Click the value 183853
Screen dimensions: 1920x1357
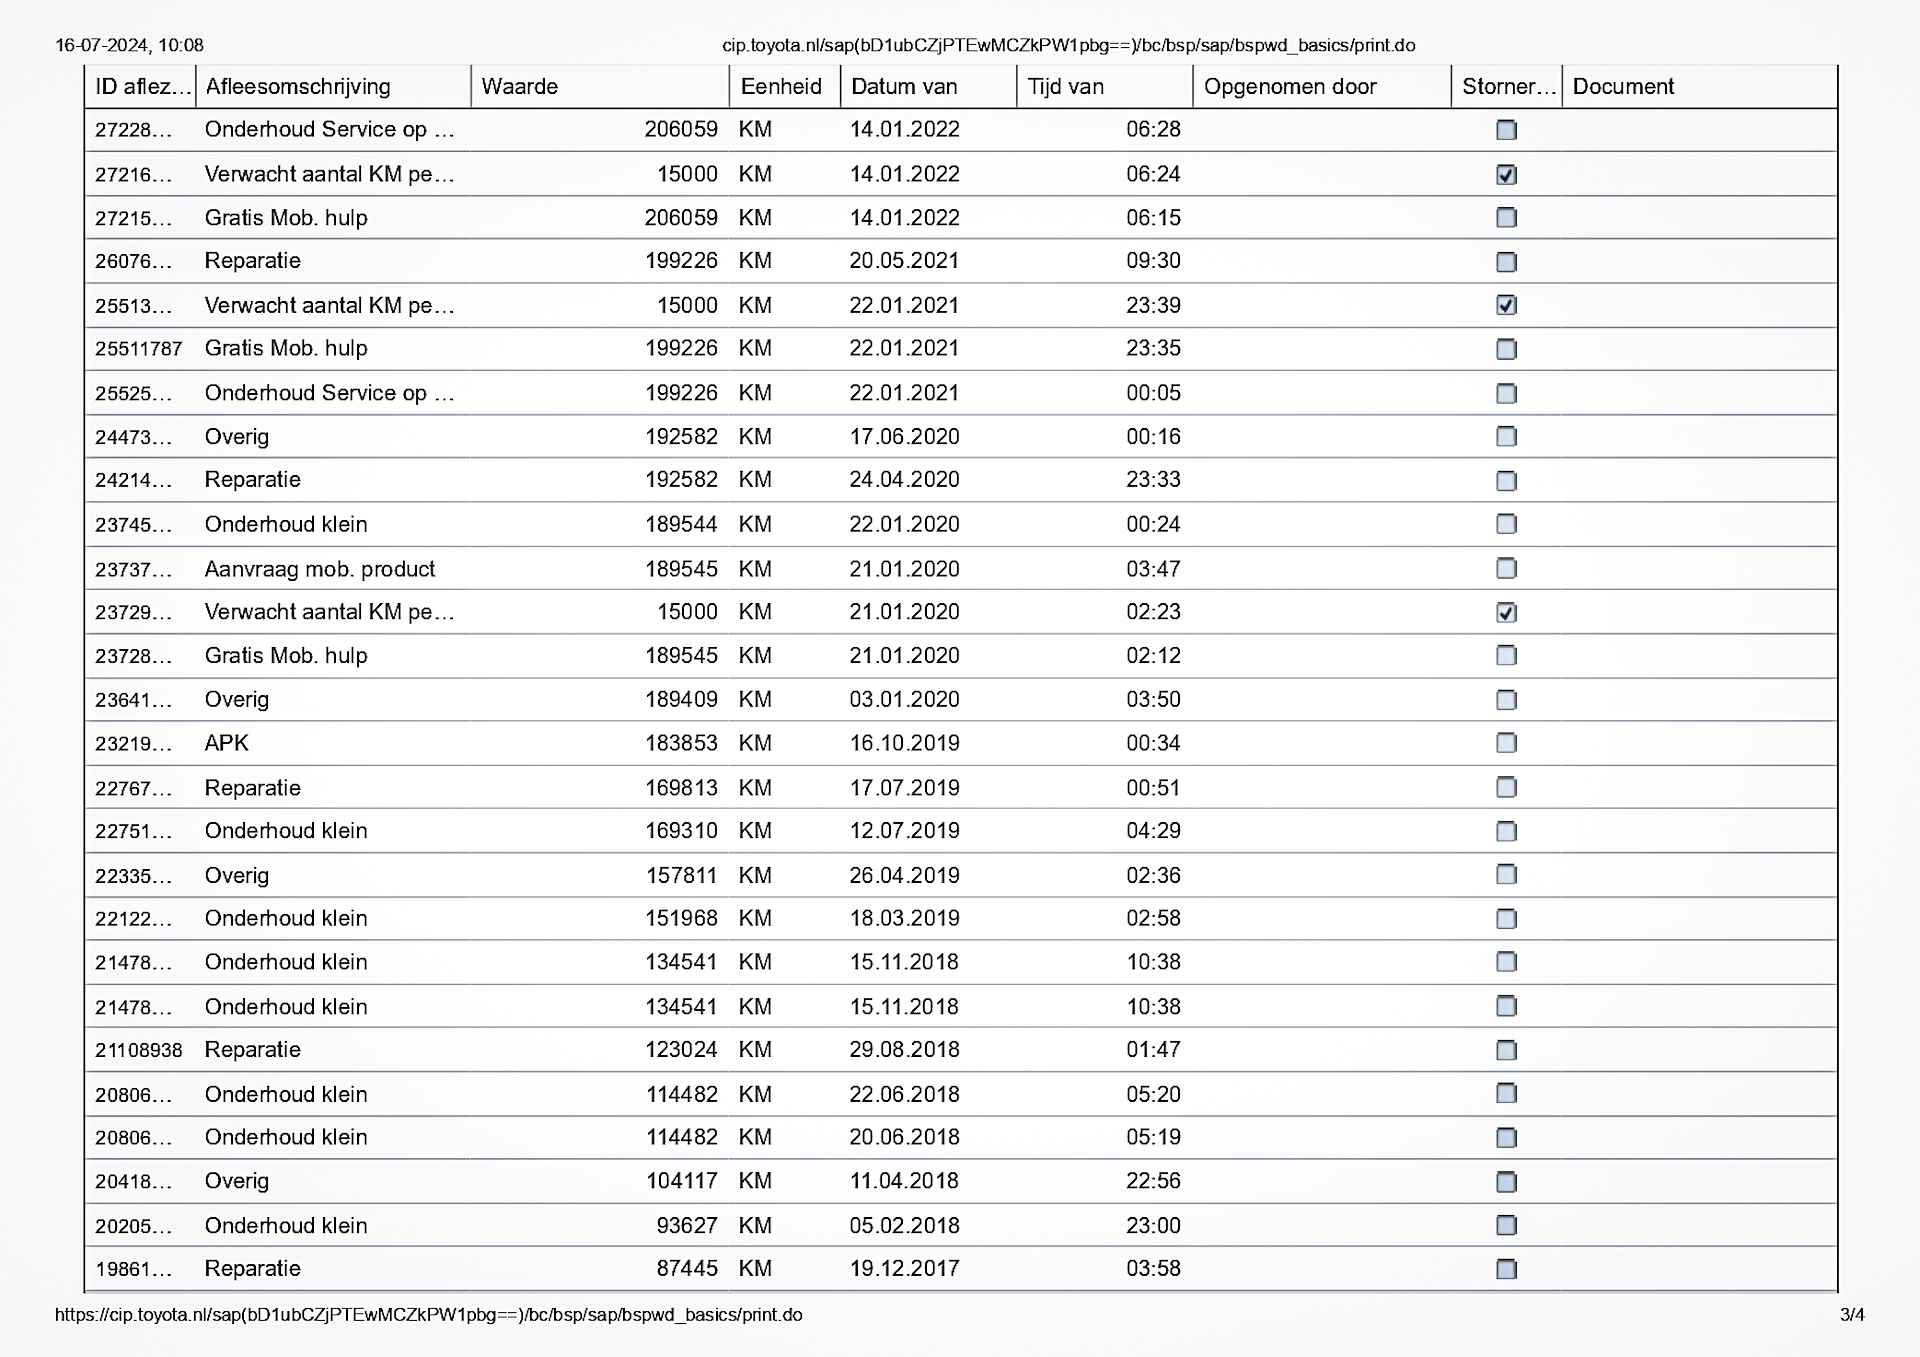(681, 743)
